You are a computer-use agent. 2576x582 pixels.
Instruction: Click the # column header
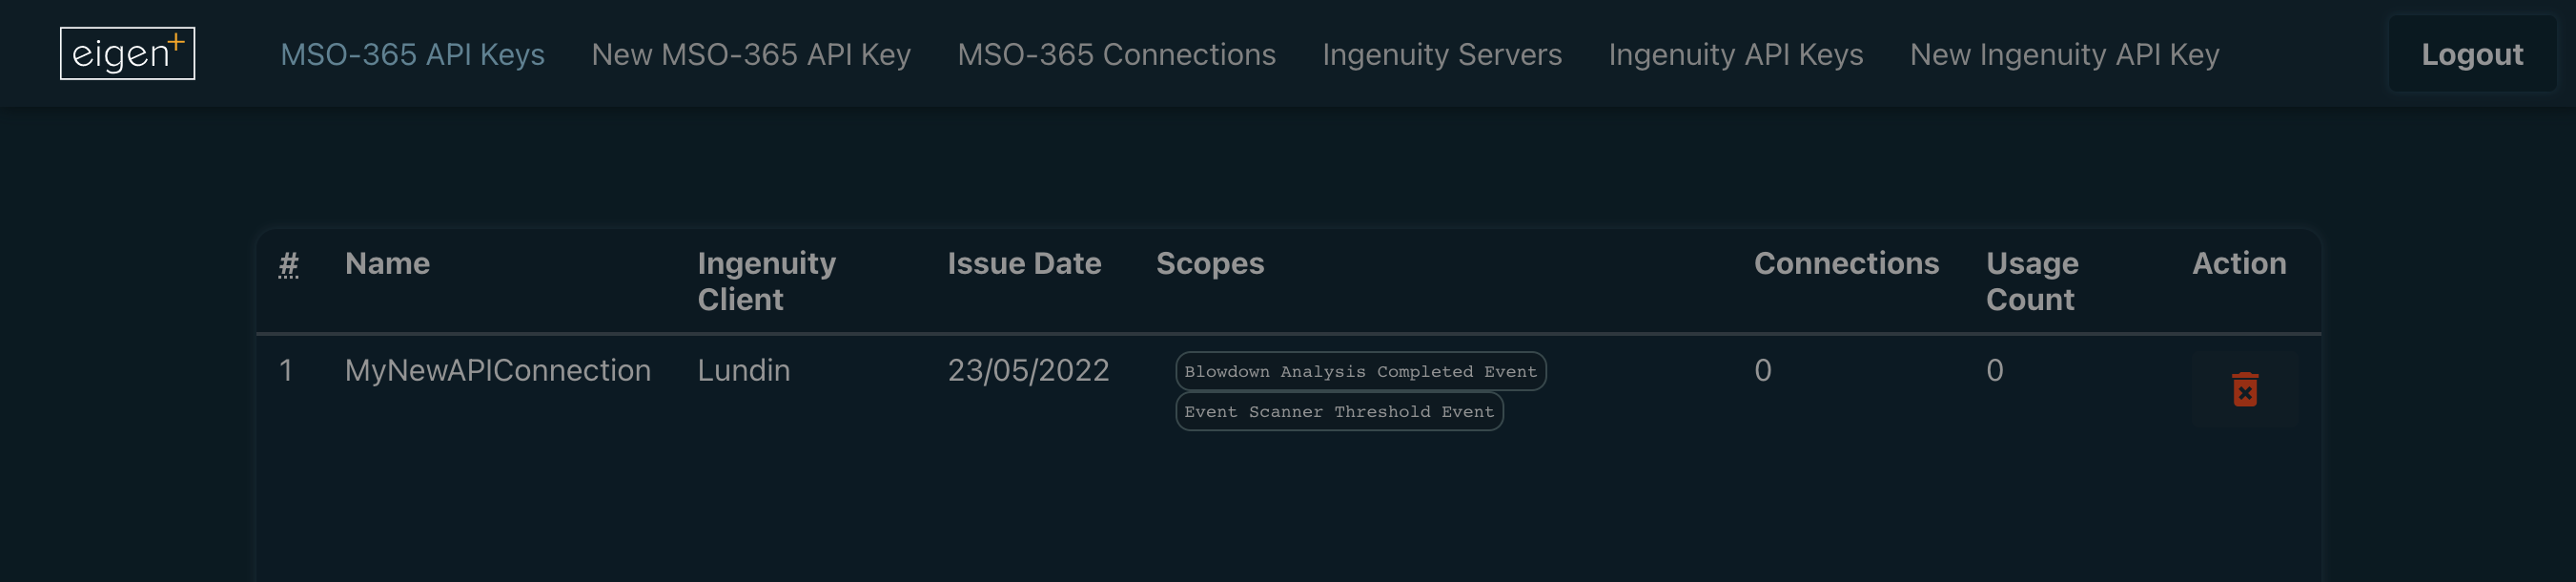tap(288, 264)
